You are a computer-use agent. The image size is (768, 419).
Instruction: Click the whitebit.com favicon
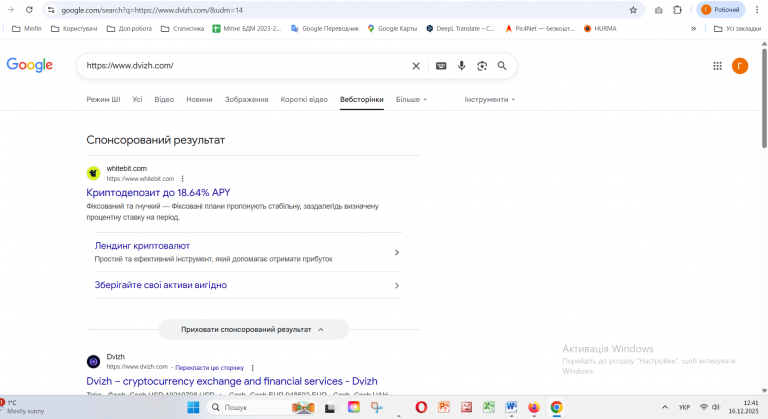(x=93, y=173)
